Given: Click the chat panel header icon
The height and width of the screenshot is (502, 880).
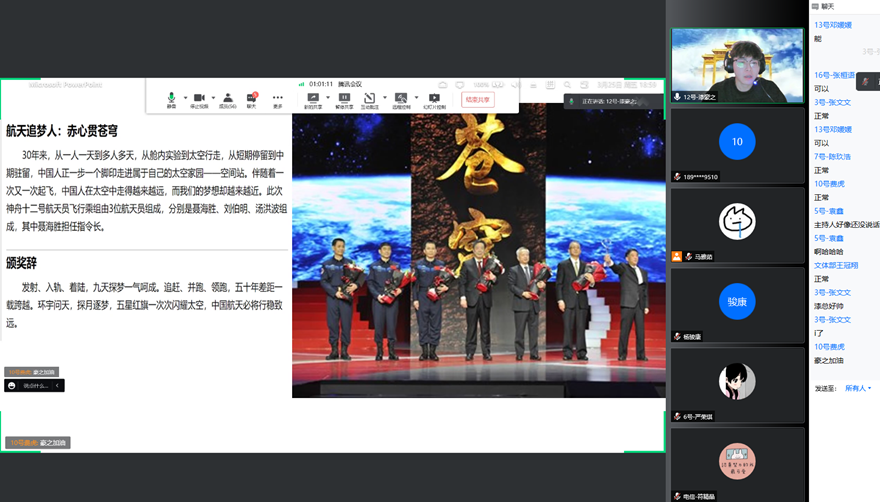Looking at the screenshot, I should click(x=815, y=6).
